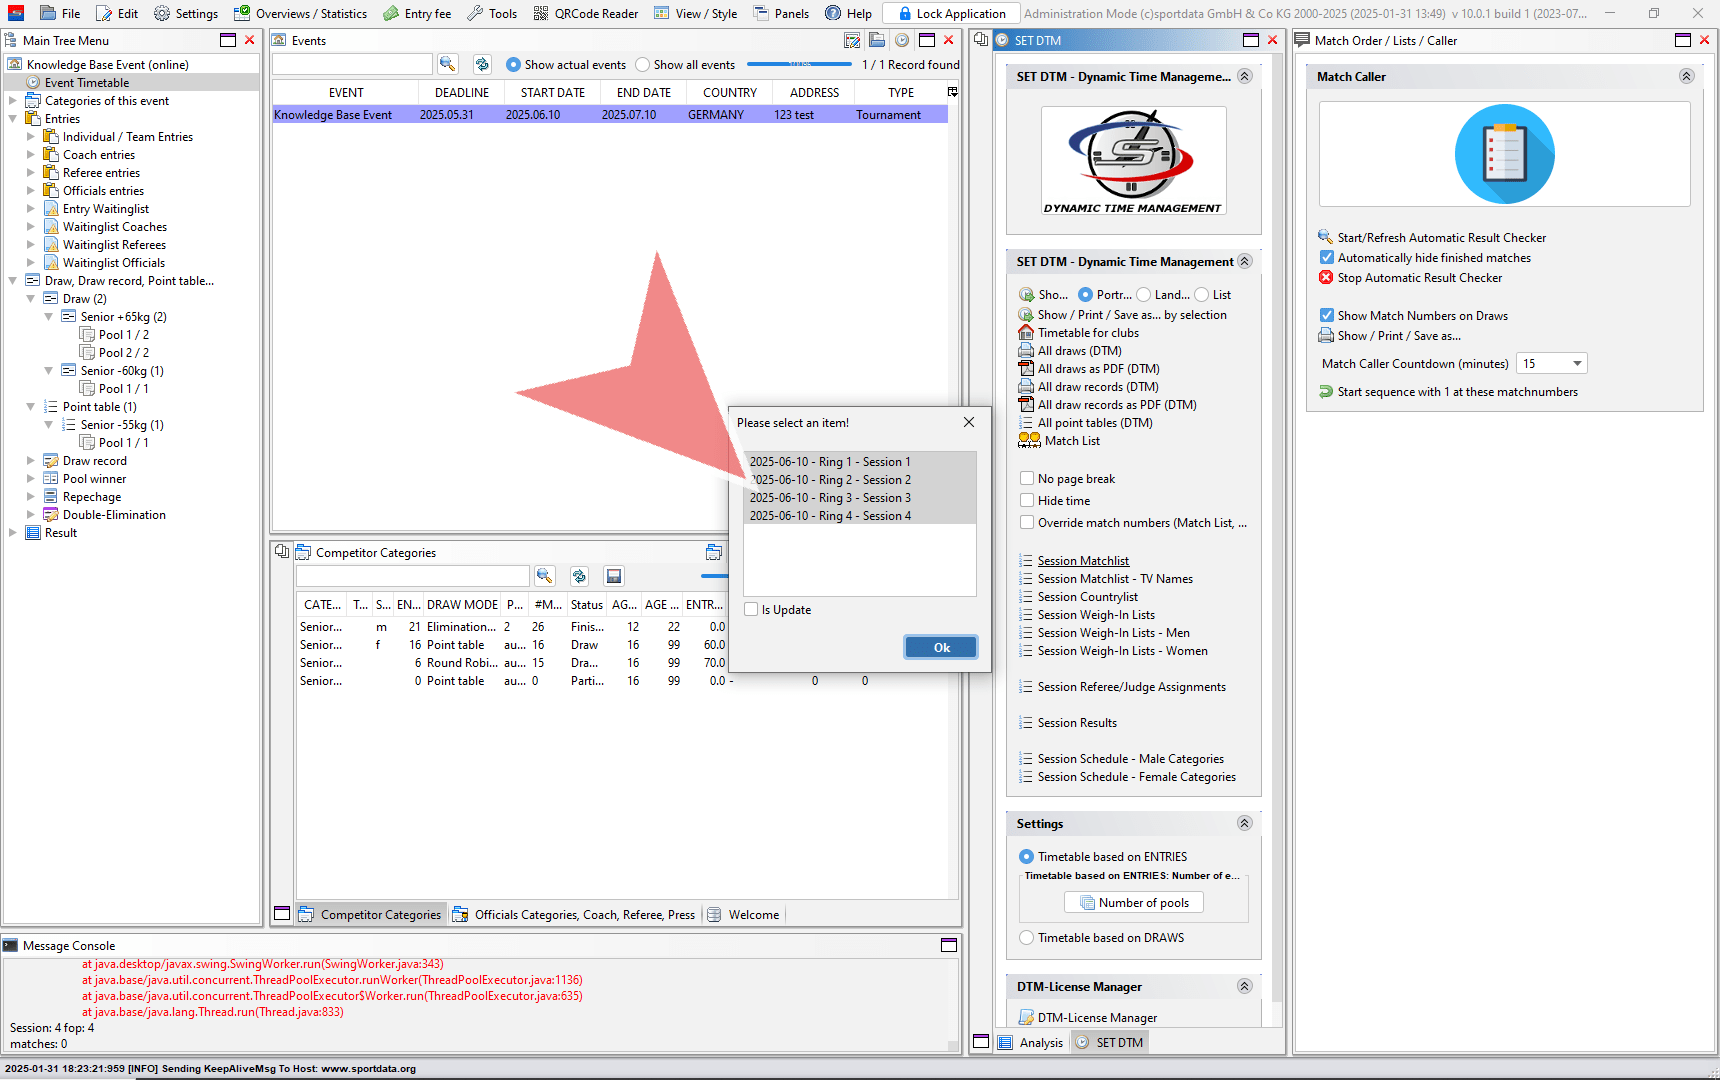
Task: Click the Ok button in dialog
Action: pos(941,648)
